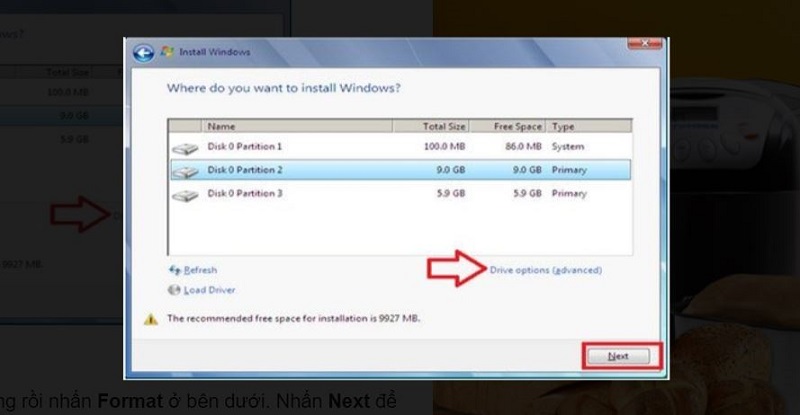Sort by the Total Size column header
The width and height of the screenshot is (800, 415).
431,126
